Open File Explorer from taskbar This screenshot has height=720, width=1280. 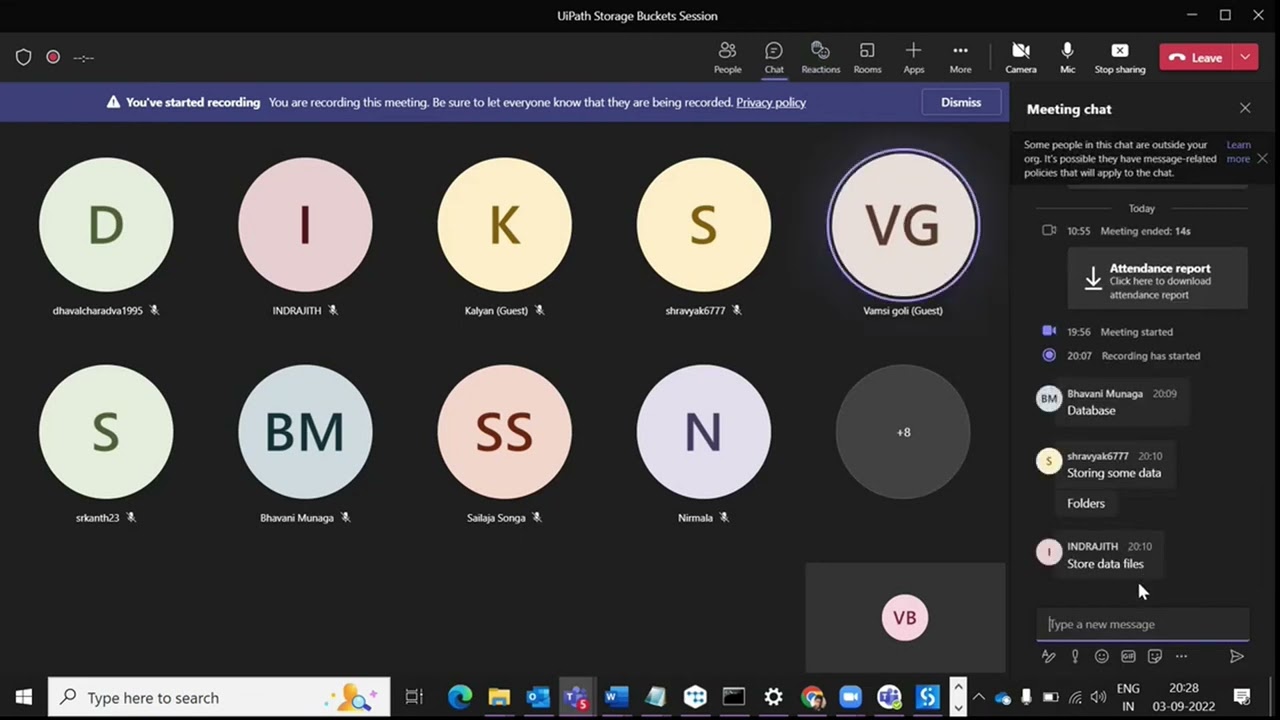(499, 697)
